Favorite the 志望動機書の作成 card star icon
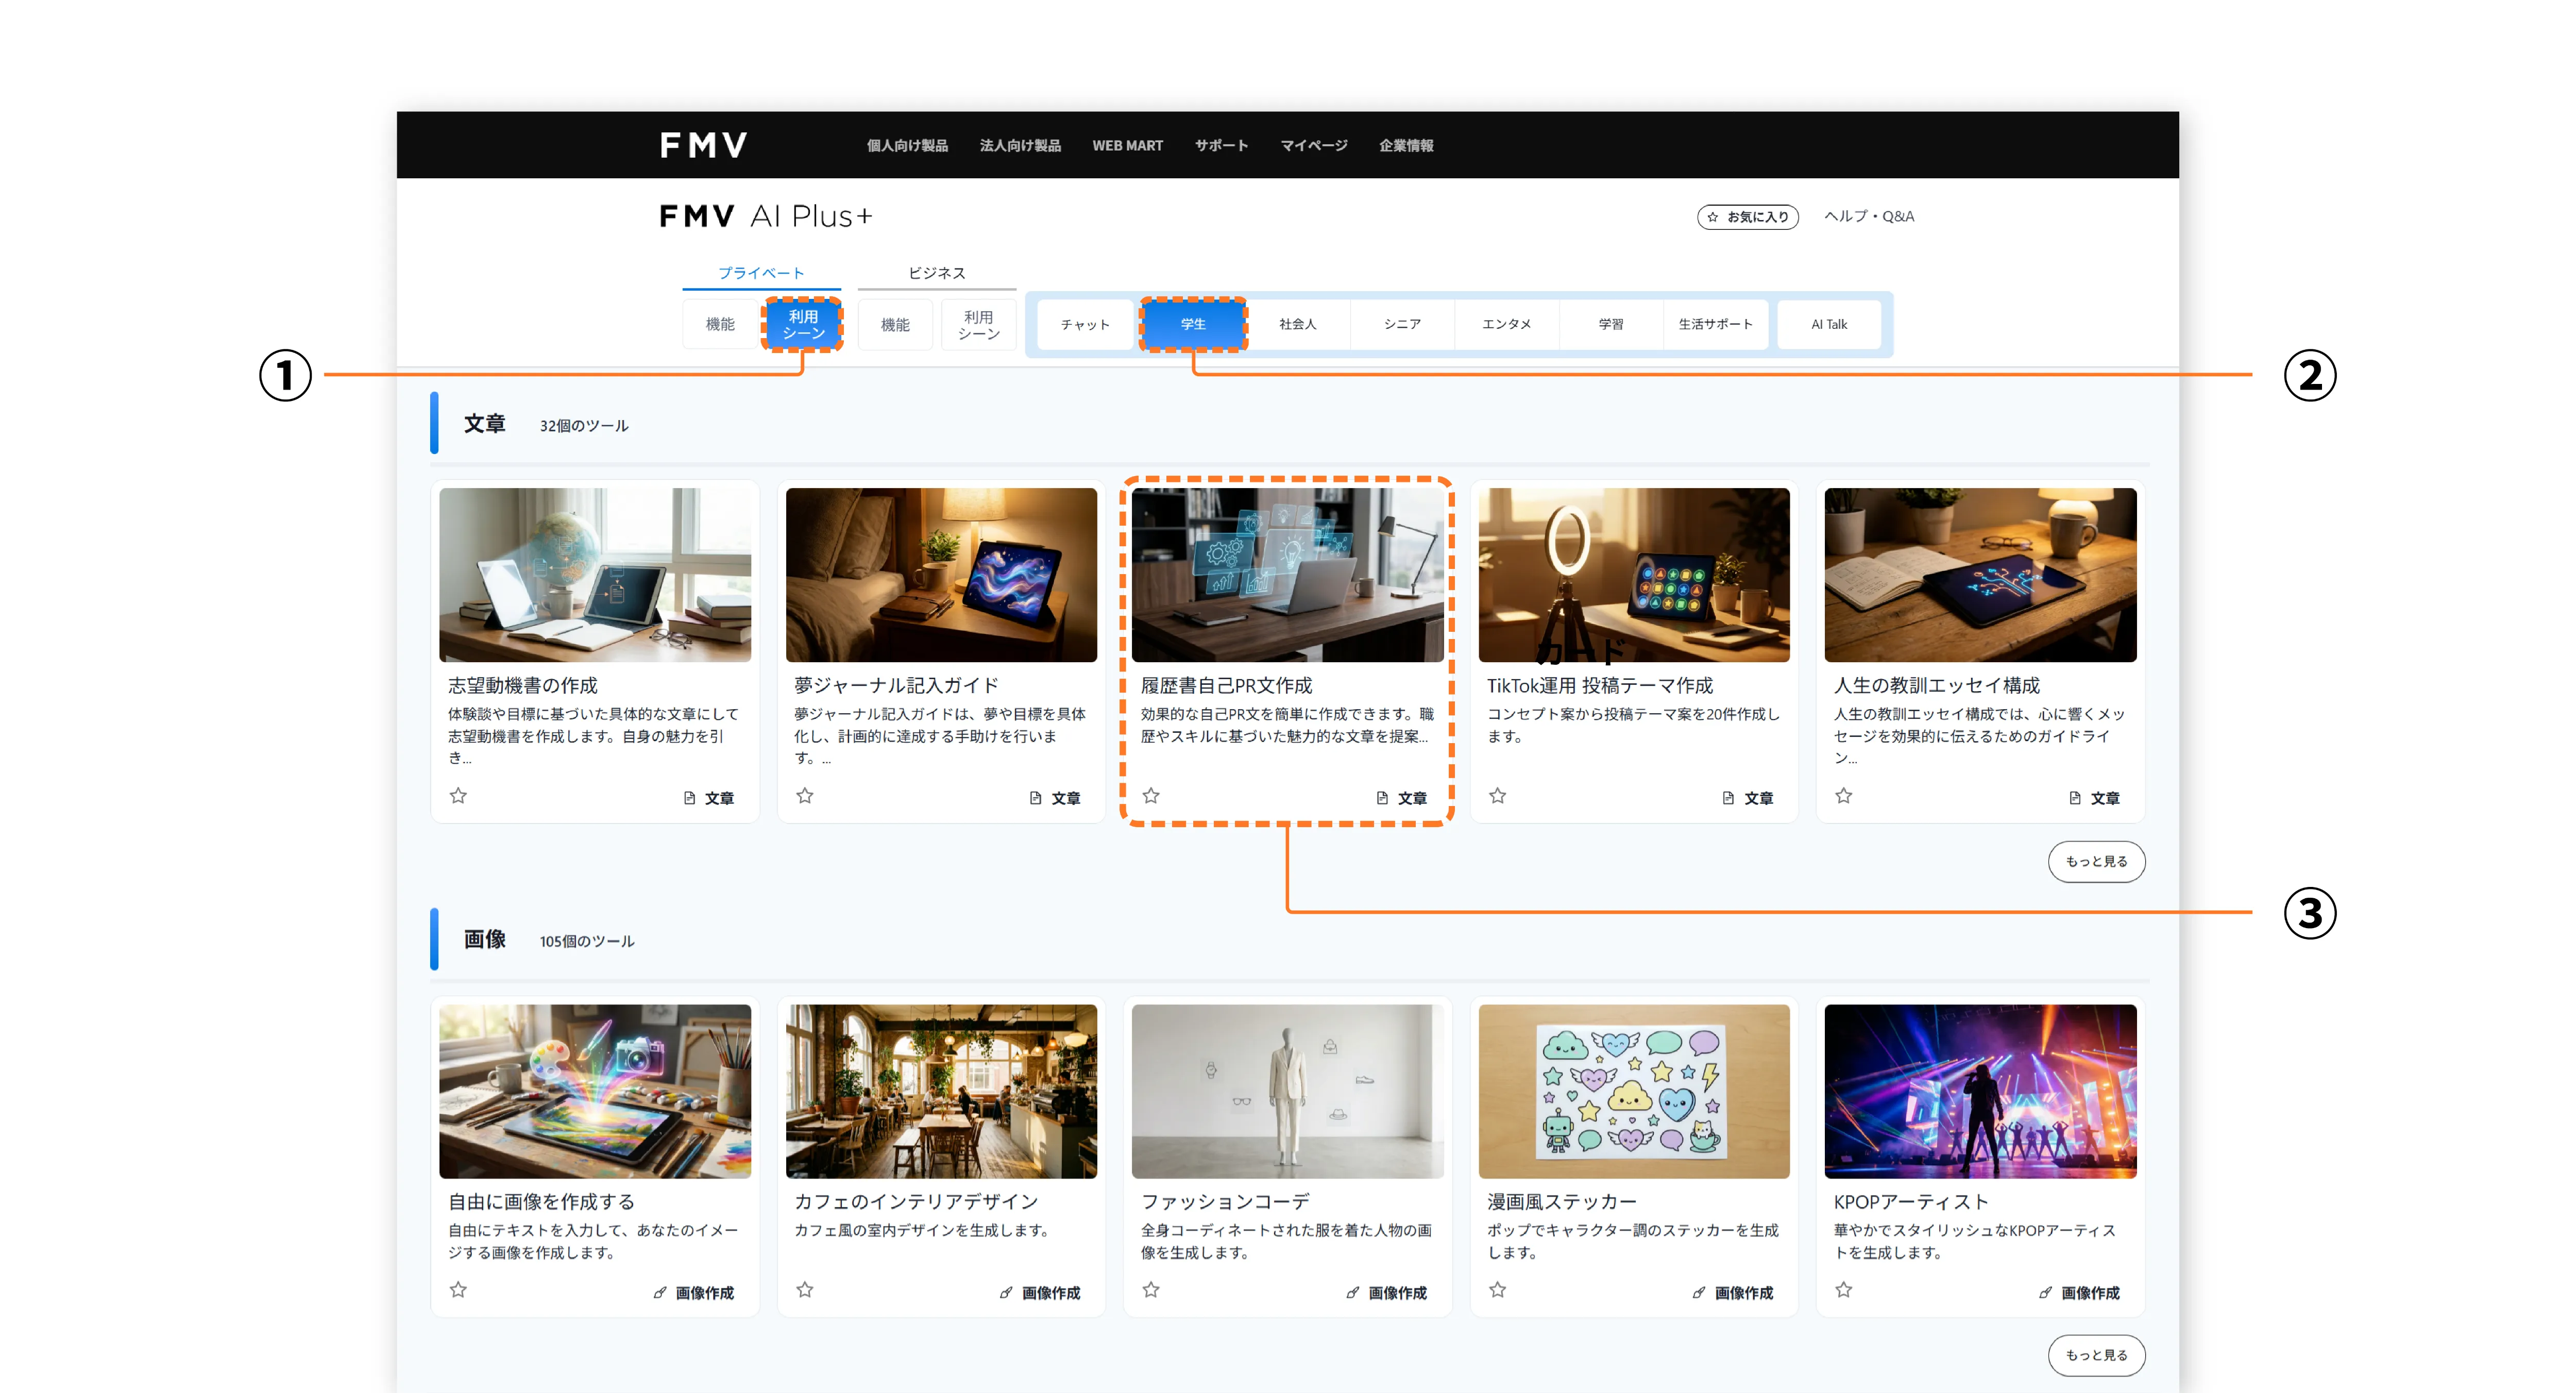Viewport: 2576px width, 1393px height. pyautogui.click(x=459, y=796)
